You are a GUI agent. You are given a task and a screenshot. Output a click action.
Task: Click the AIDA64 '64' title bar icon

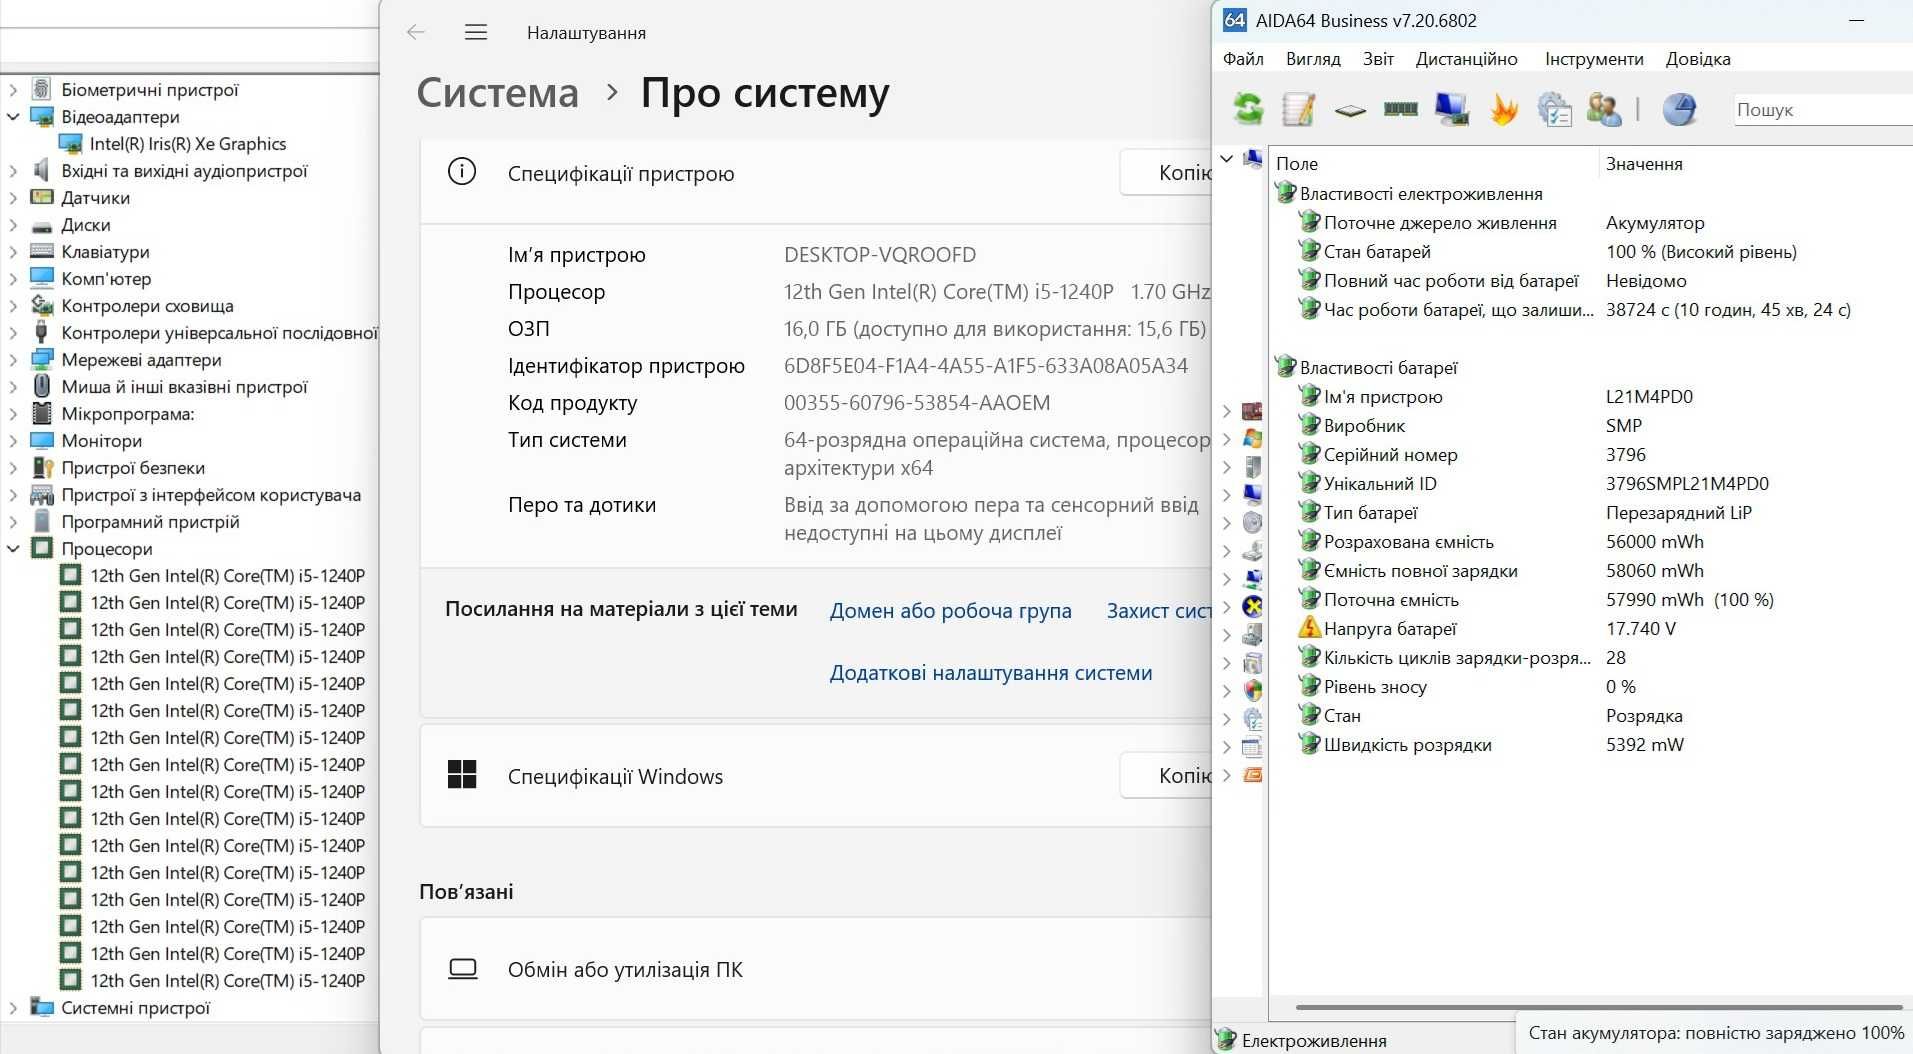pyautogui.click(x=1235, y=20)
